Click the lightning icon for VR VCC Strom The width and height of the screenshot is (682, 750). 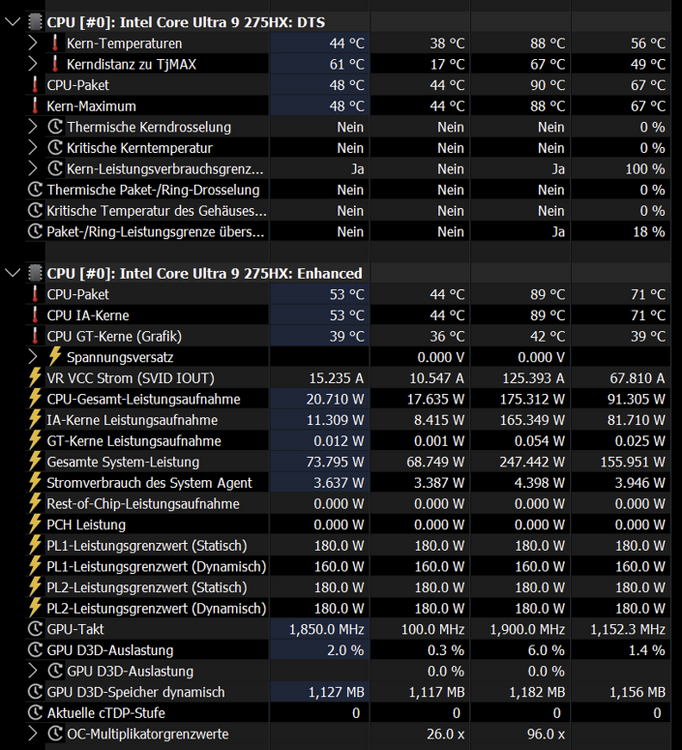click(x=34, y=378)
